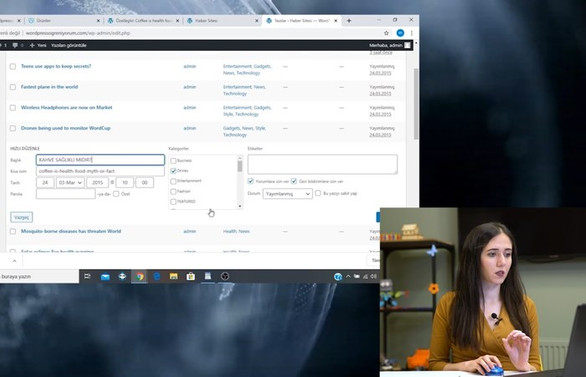Switch to the Özellikler Coffee tab
The height and width of the screenshot is (377, 586).
point(143,21)
